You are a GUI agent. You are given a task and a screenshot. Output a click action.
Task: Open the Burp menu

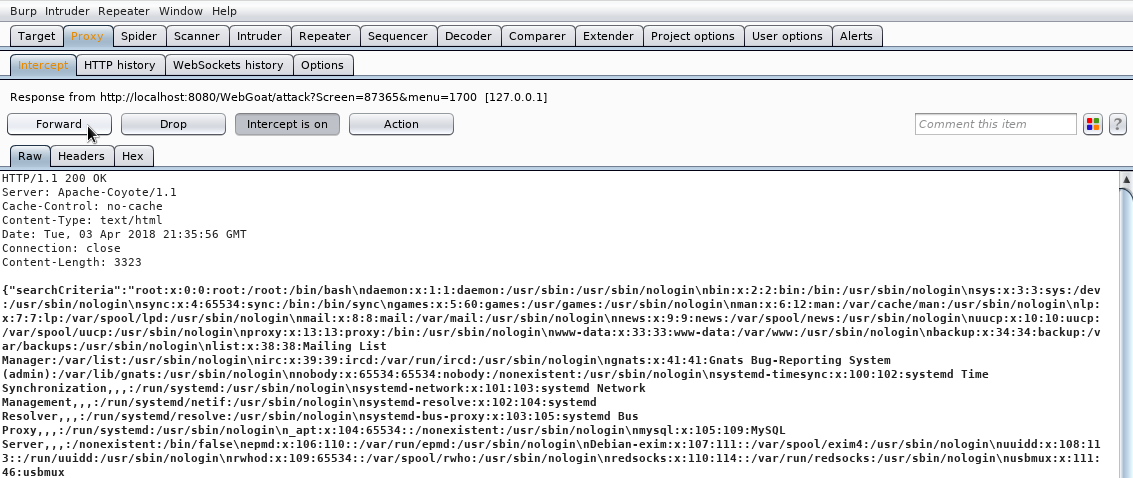coord(23,11)
